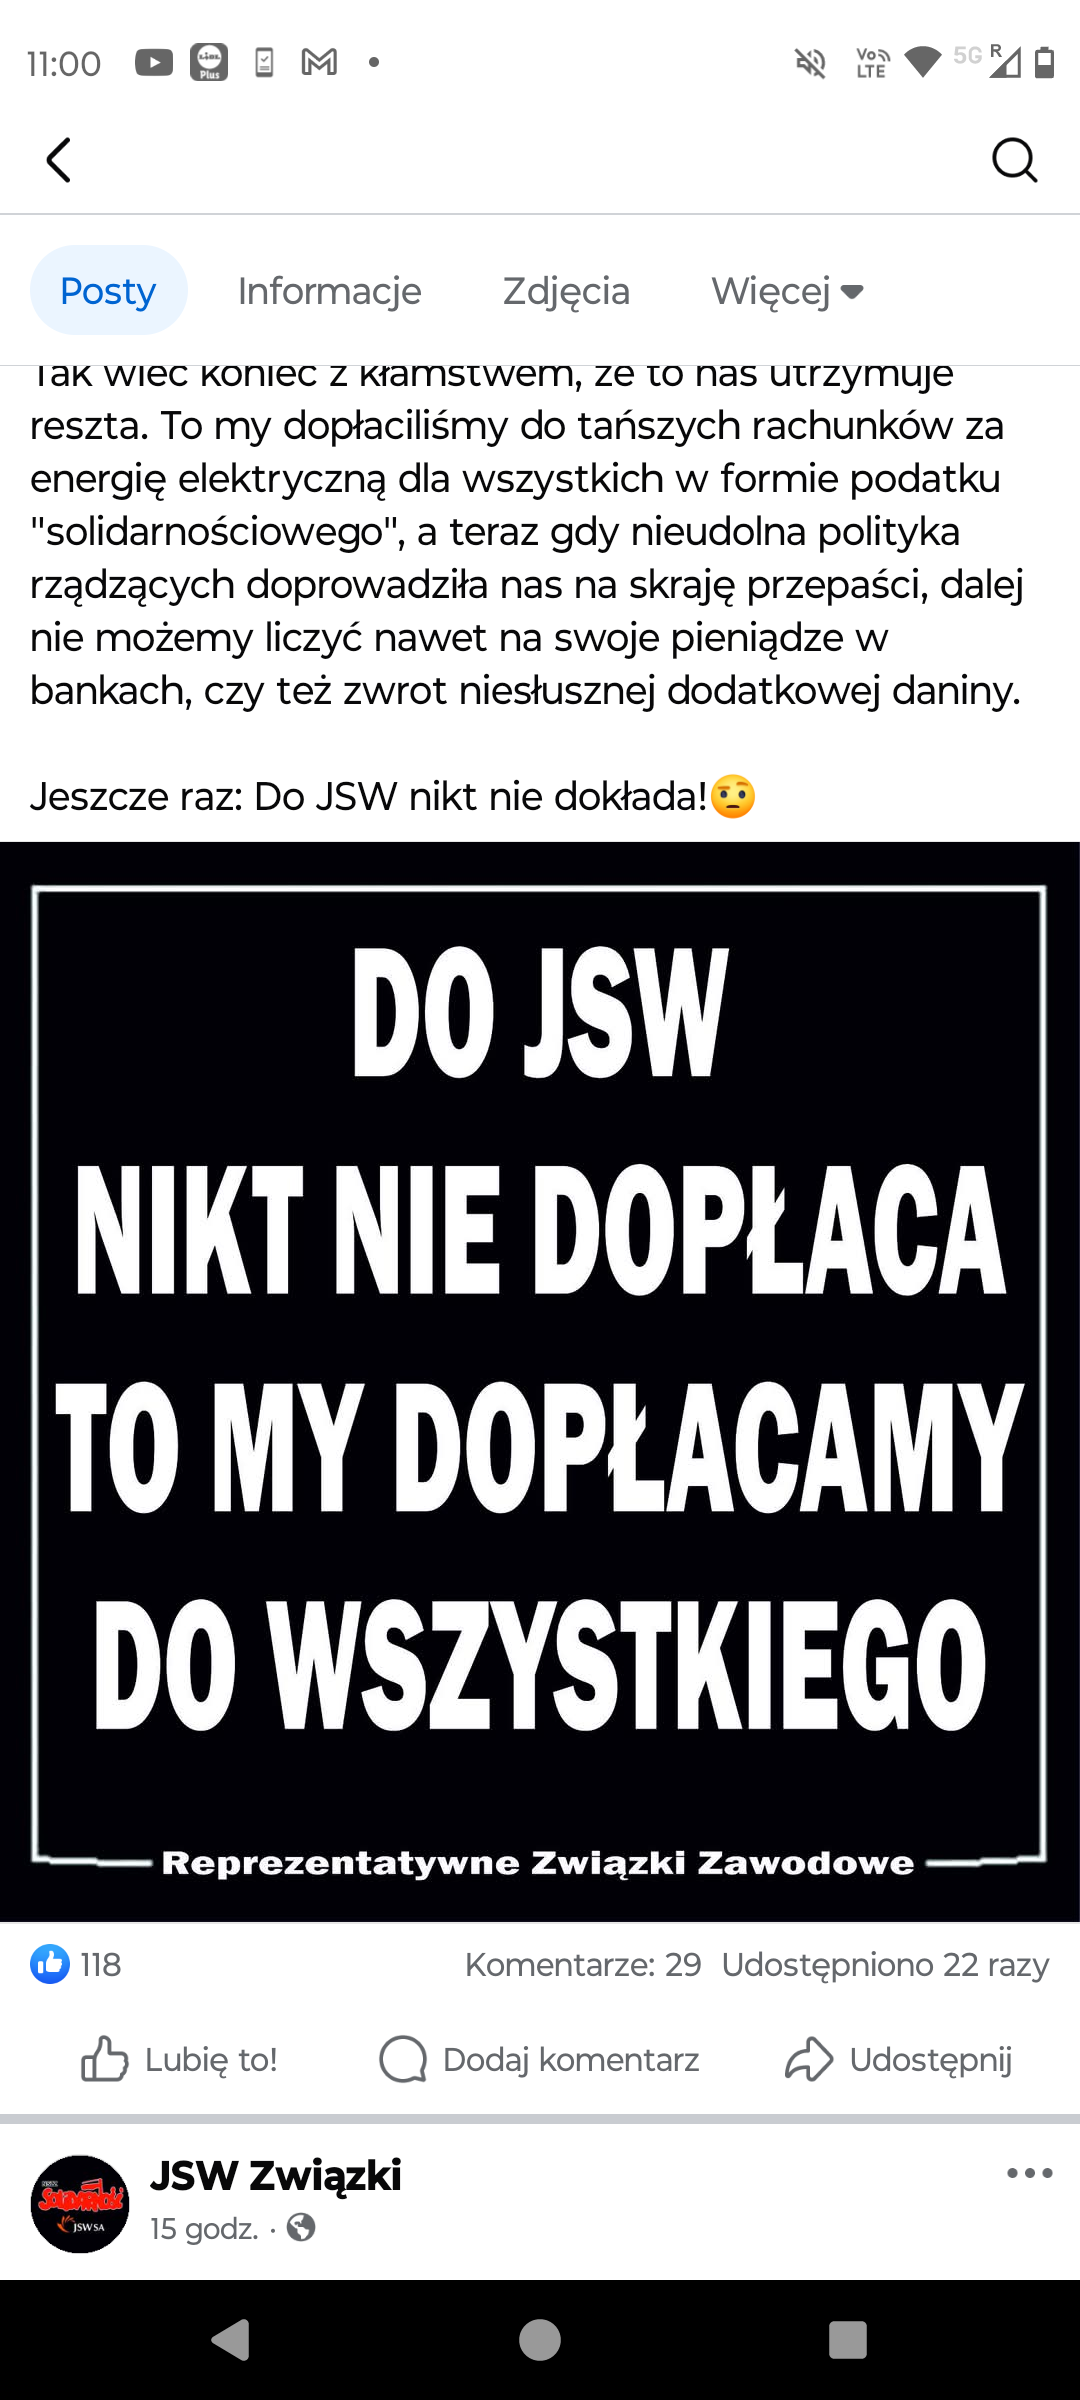1080x2400 pixels.
Task: Toggle Lubię to! like on post
Action: click(179, 2059)
